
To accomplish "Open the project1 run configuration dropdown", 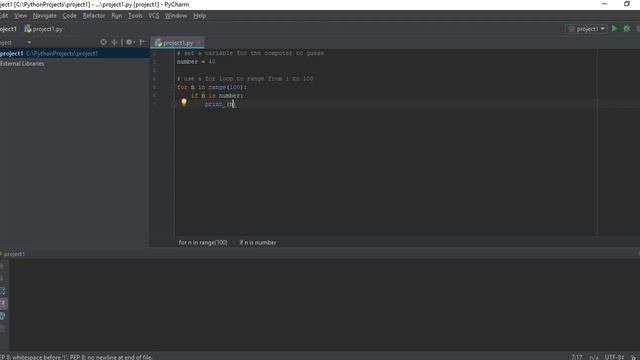I will click(x=587, y=29).
